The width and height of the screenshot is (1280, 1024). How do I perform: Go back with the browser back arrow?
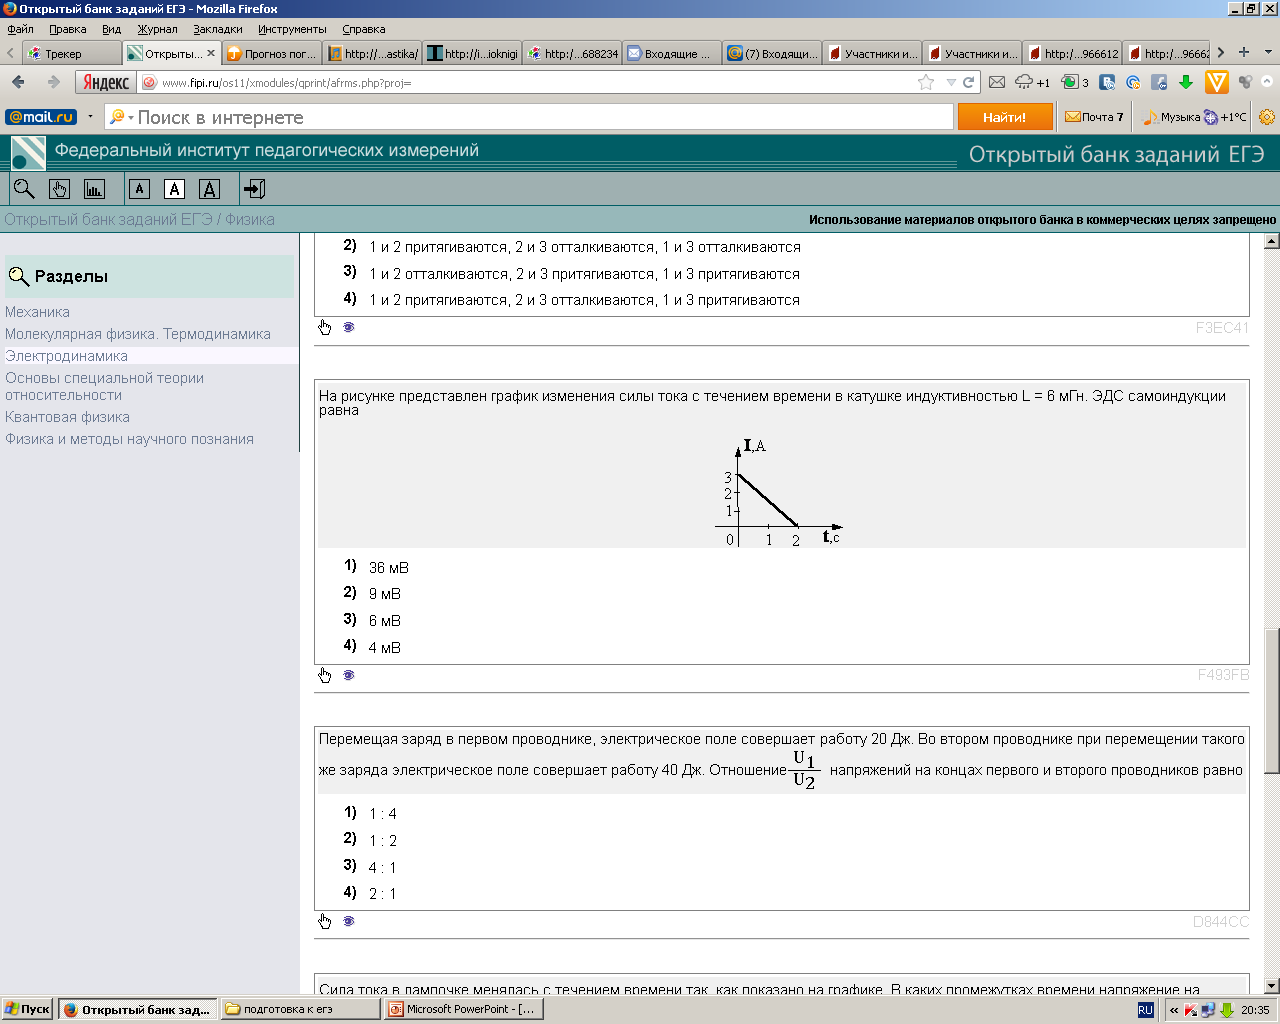click(x=18, y=82)
